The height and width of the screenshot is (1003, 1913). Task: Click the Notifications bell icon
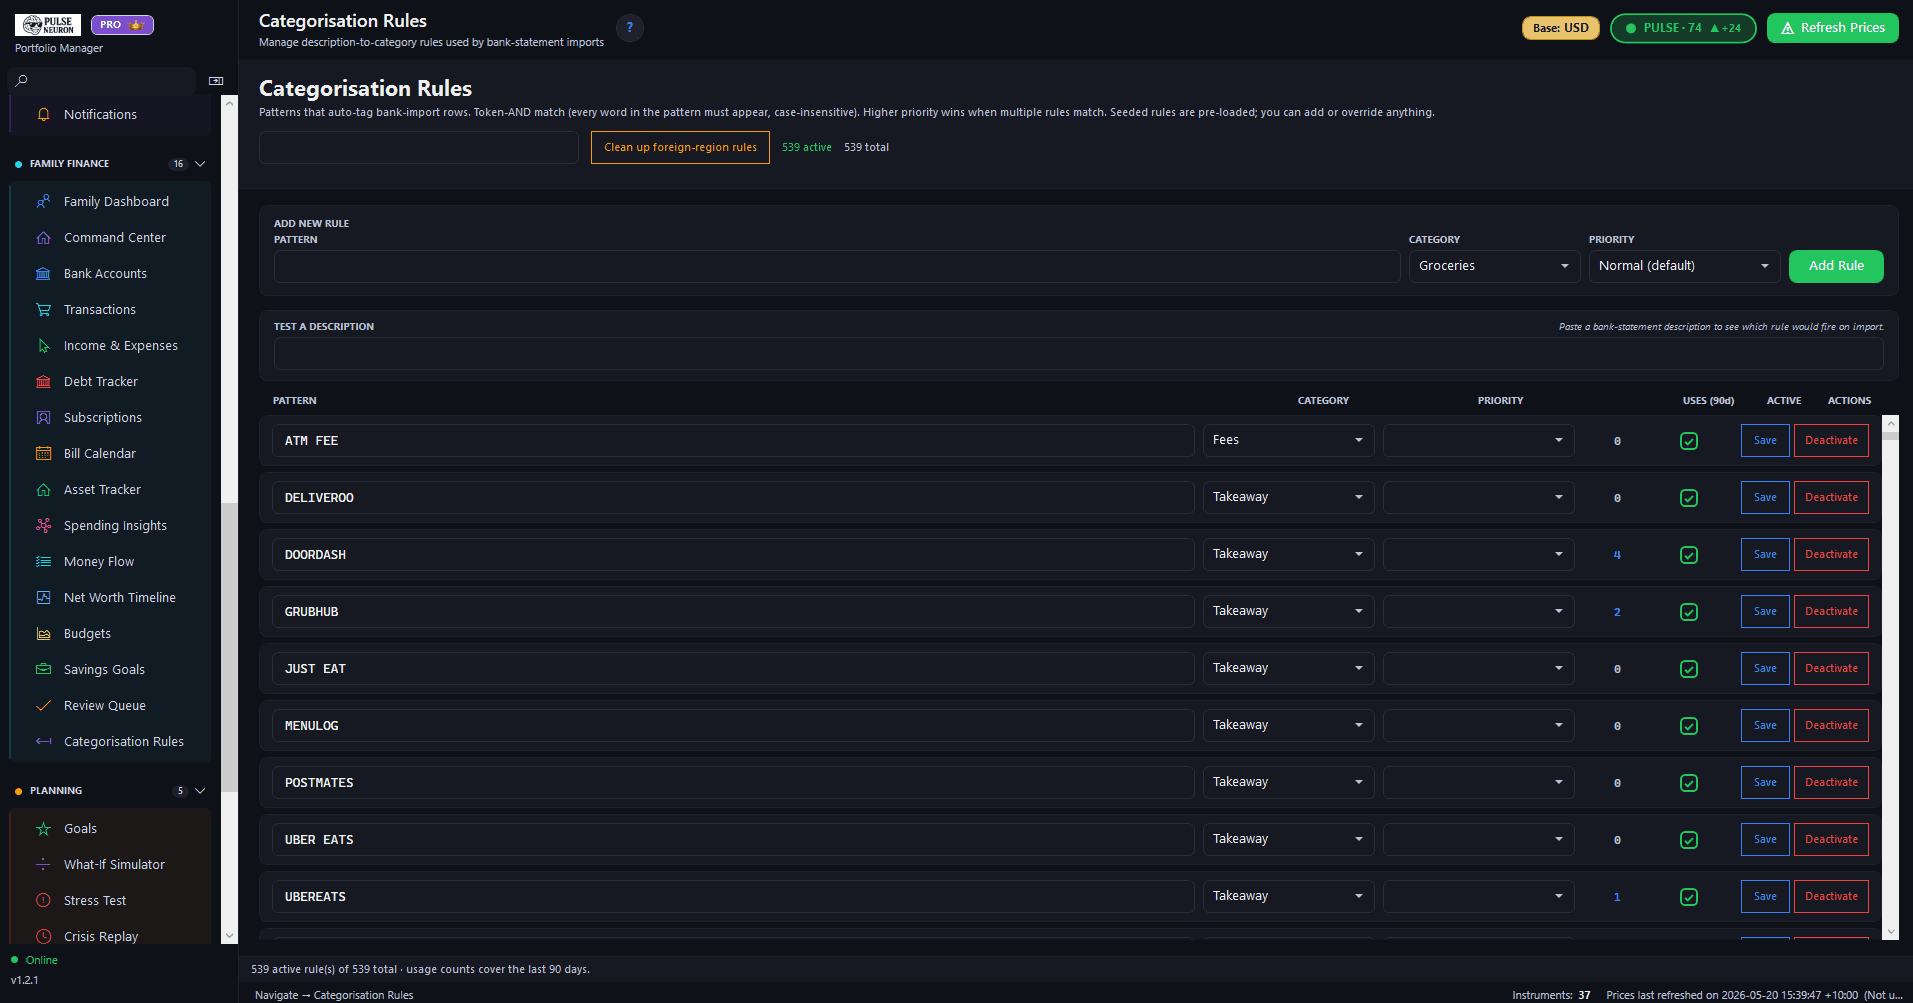pyautogui.click(x=43, y=115)
